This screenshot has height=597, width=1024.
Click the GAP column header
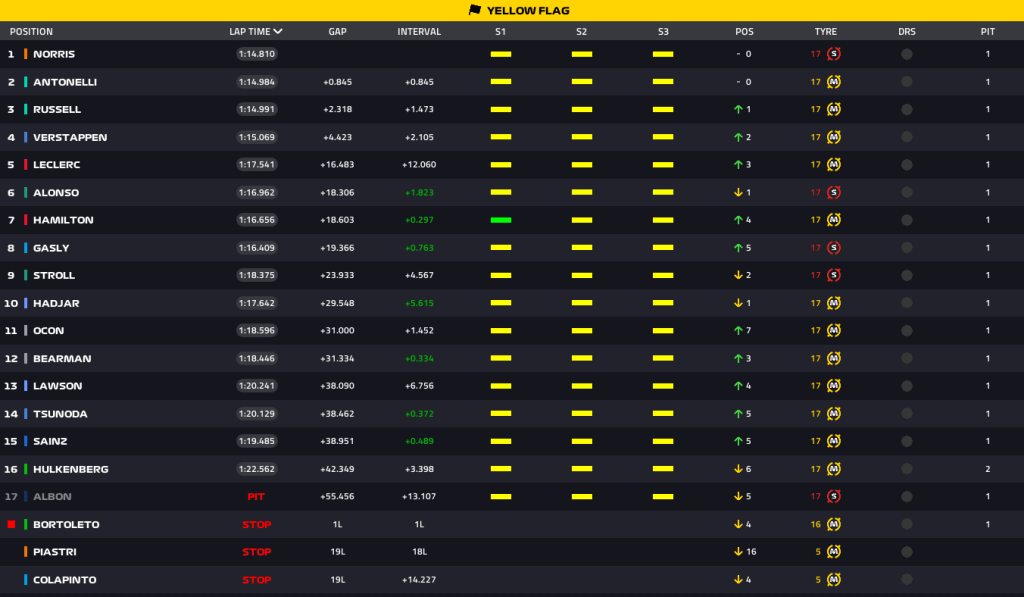pos(338,31)
